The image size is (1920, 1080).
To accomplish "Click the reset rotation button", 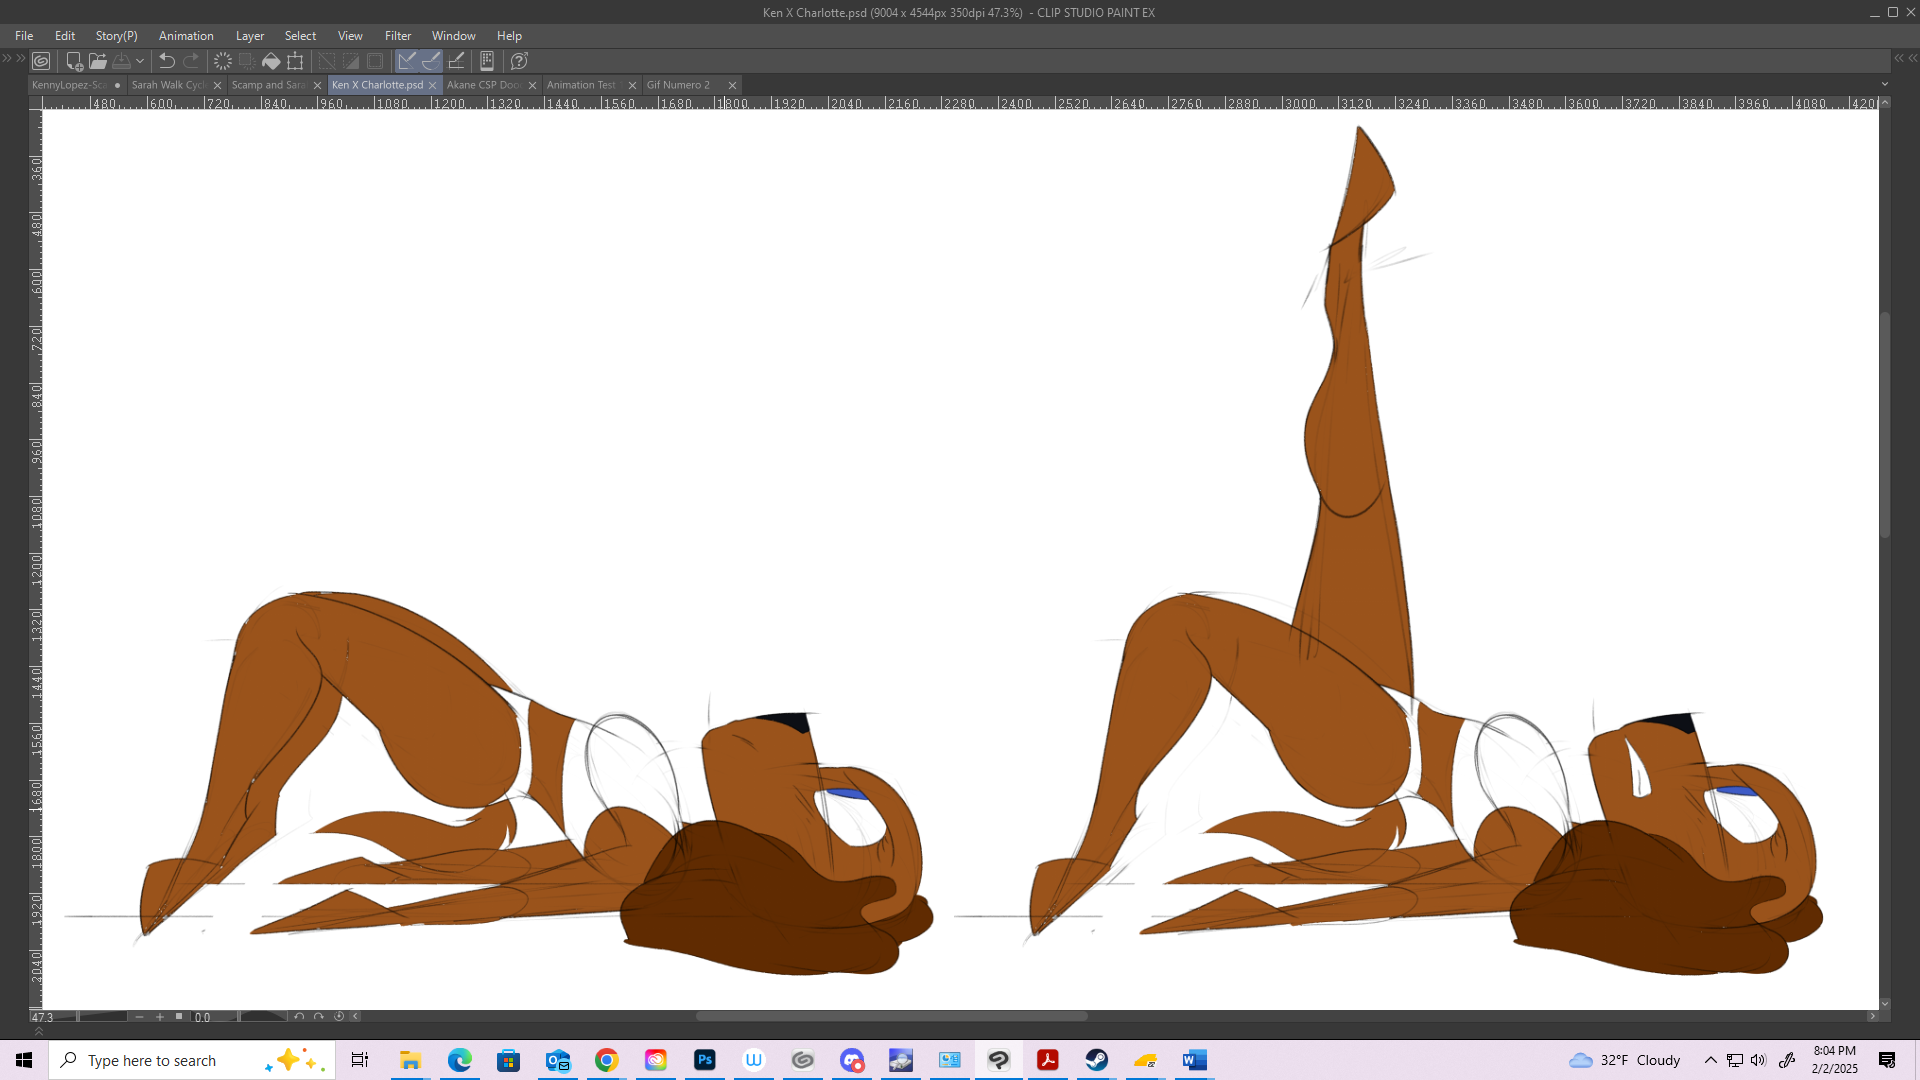I will pyautogui.click(x=339, y=1017).
